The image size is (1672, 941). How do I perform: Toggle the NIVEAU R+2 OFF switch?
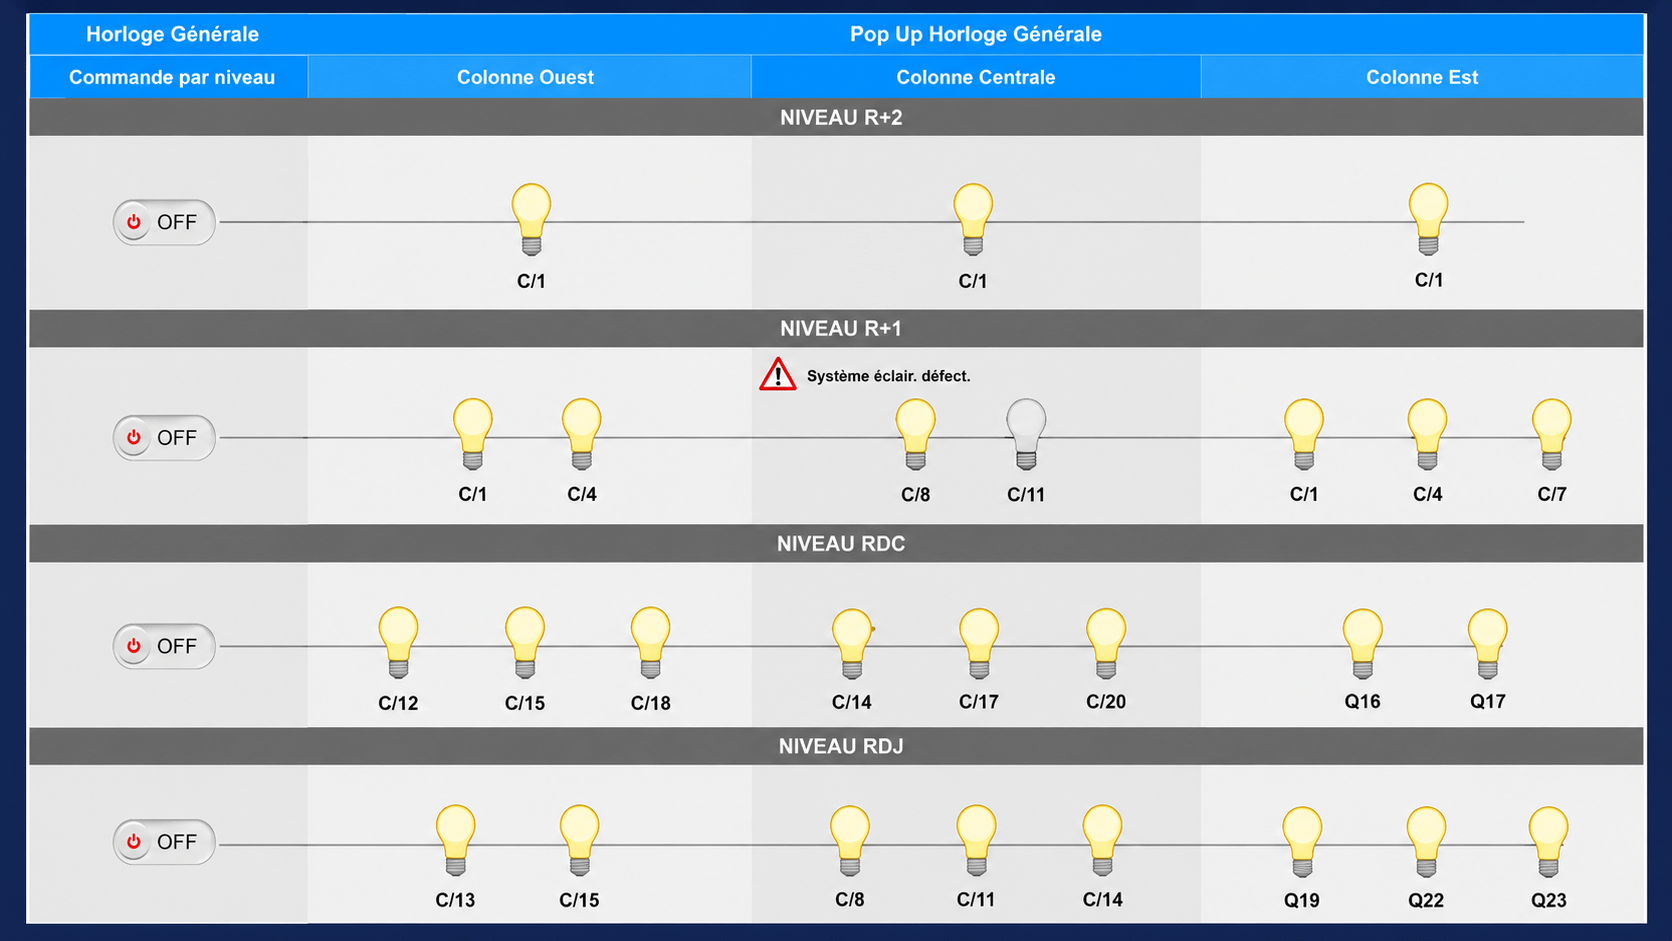(x=164, y=222)
